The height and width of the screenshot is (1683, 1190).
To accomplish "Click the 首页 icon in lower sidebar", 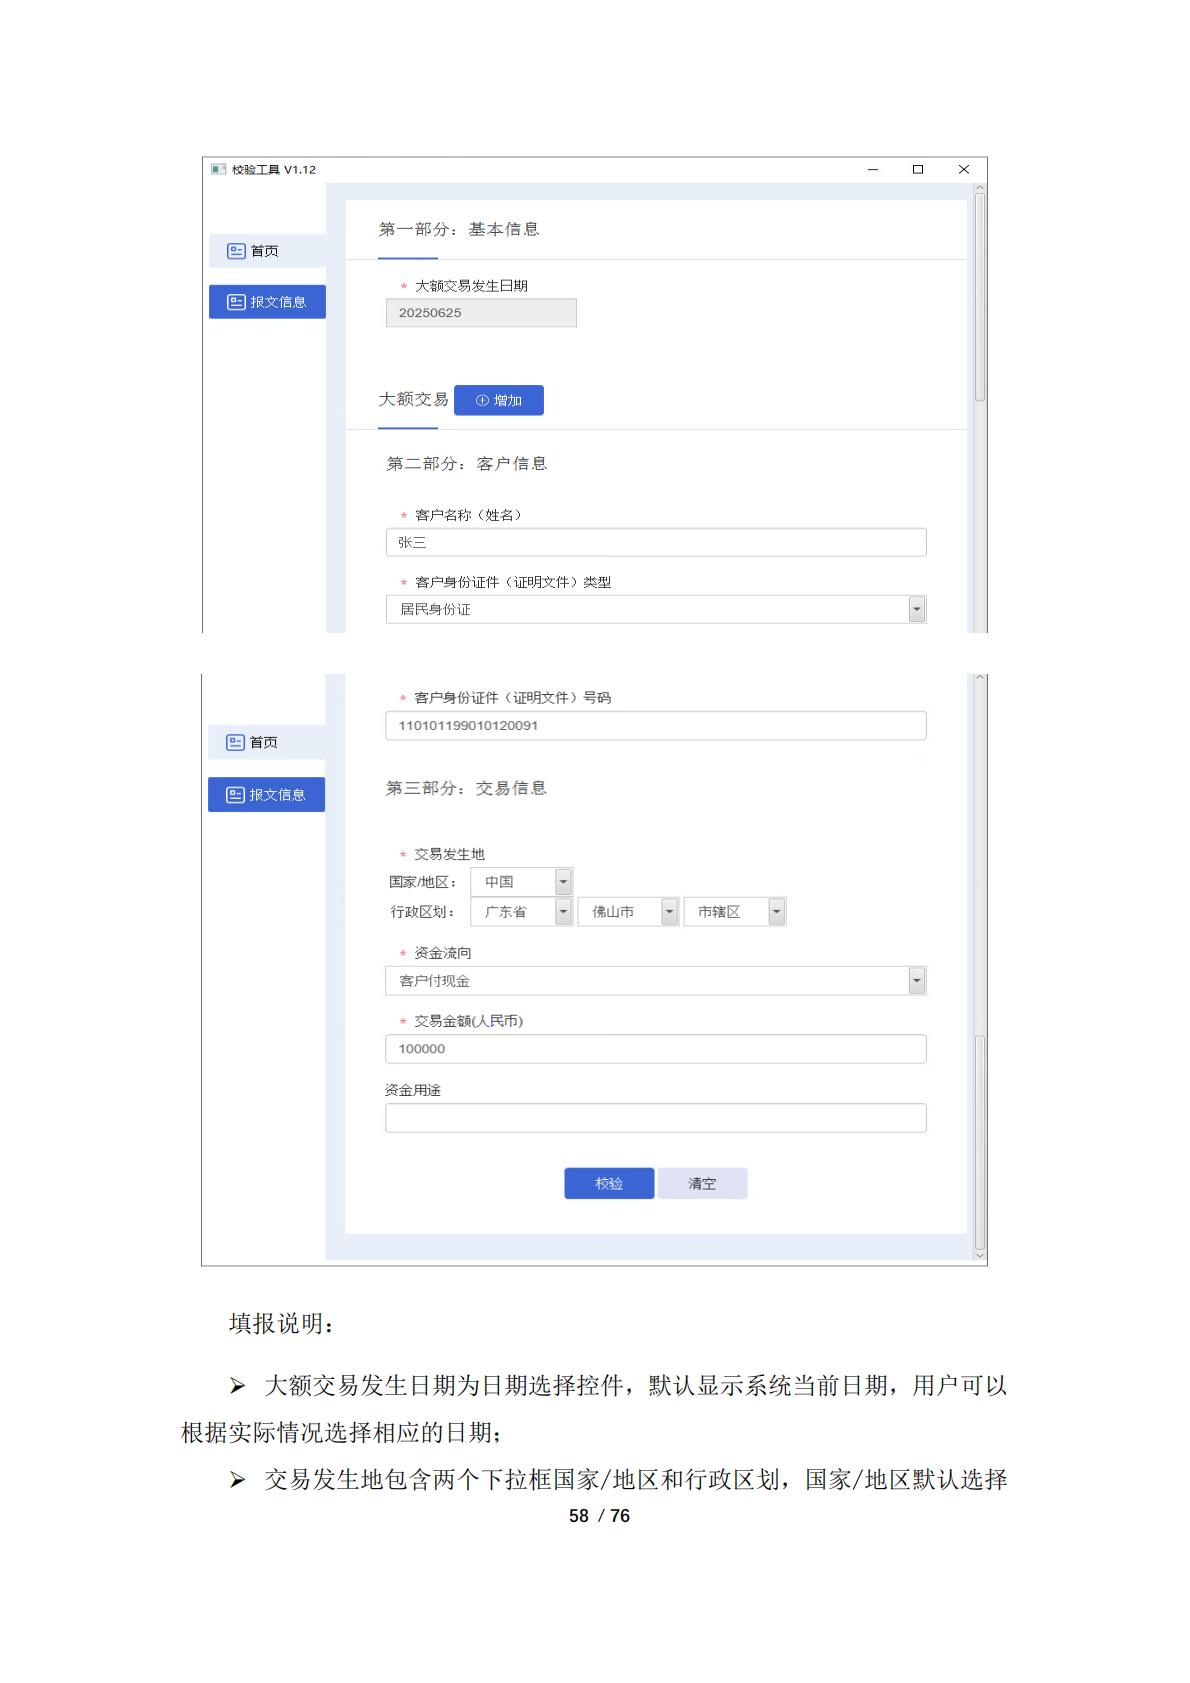I will (236, 742).
